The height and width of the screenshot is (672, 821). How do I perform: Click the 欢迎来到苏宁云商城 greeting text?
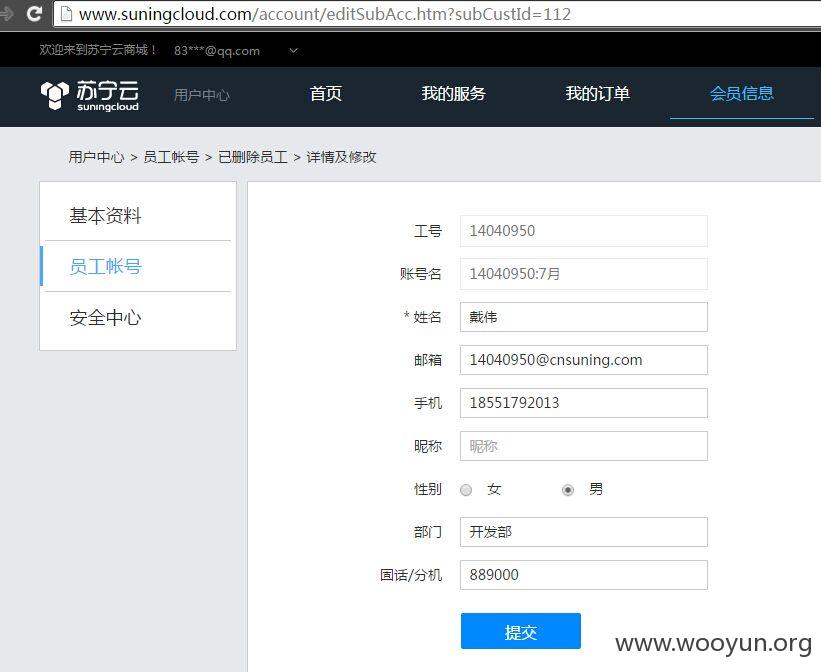coord(97,50)
